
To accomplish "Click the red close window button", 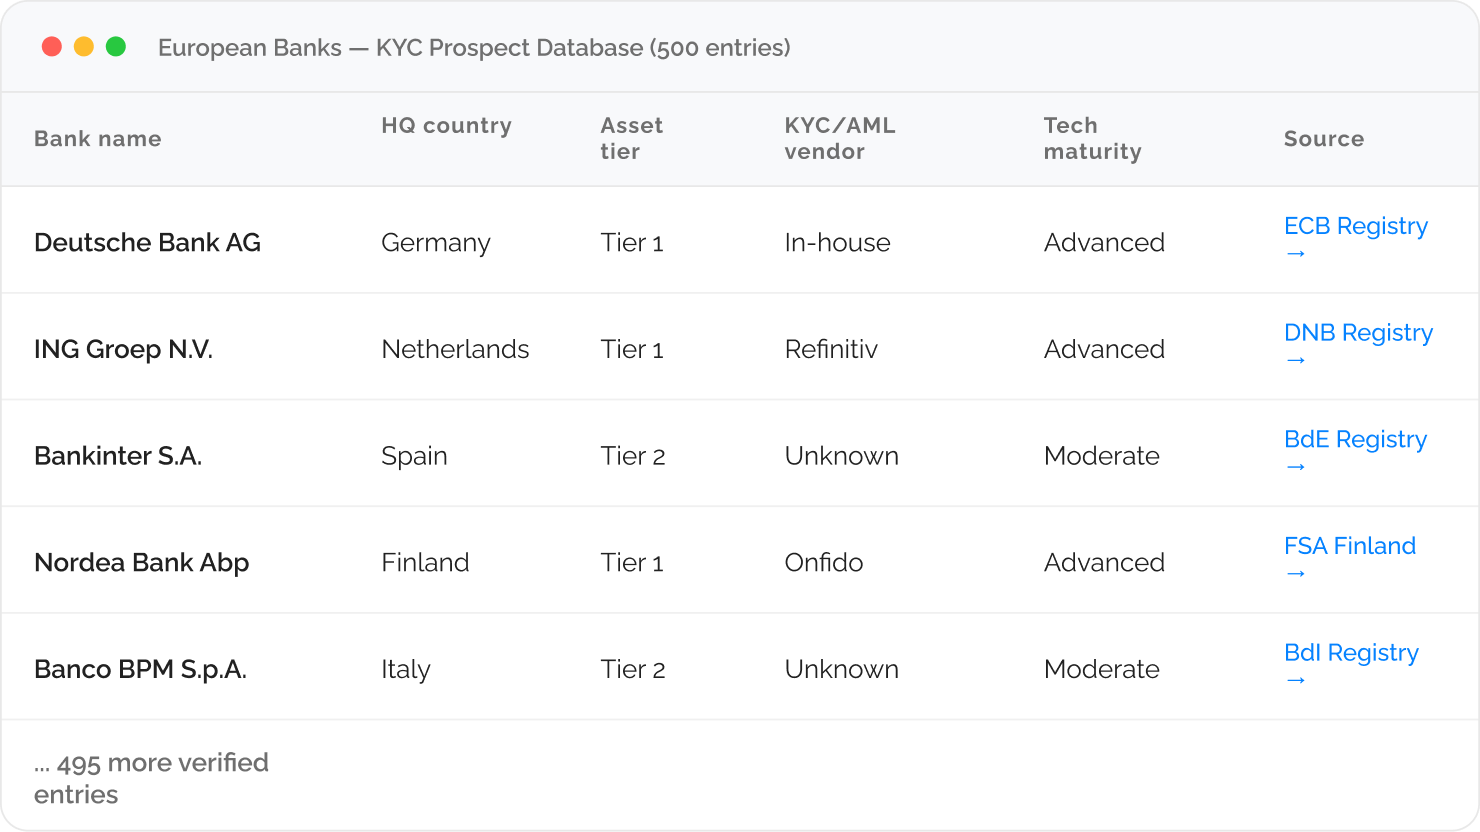I will point(52,47).
